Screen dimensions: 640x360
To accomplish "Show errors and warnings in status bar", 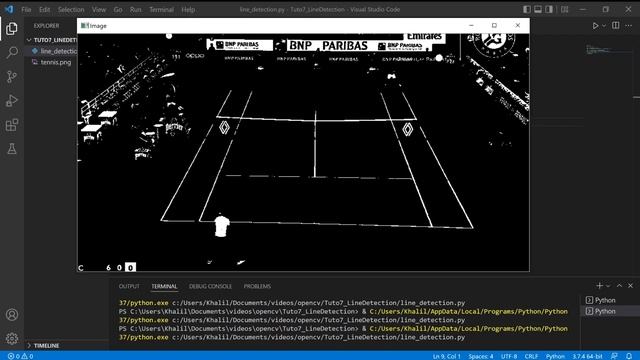I will coord(20,356).
